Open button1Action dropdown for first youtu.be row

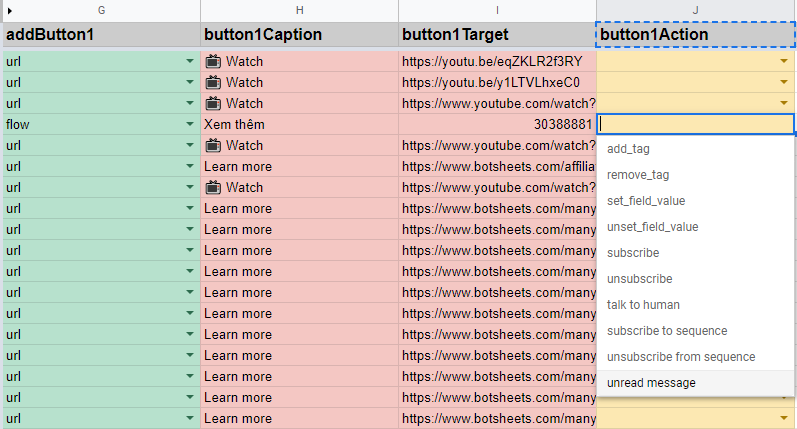[x=784, y=61]
